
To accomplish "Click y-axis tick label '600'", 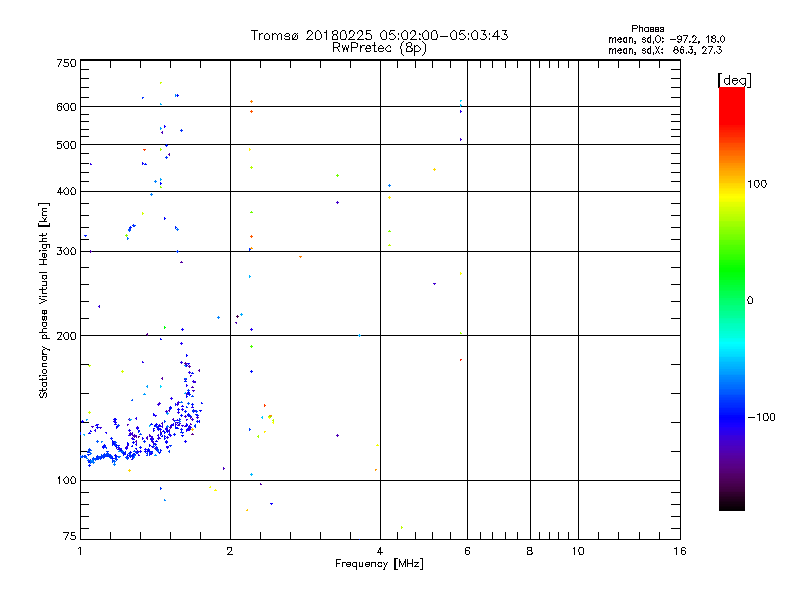I will tap(67, 107).
